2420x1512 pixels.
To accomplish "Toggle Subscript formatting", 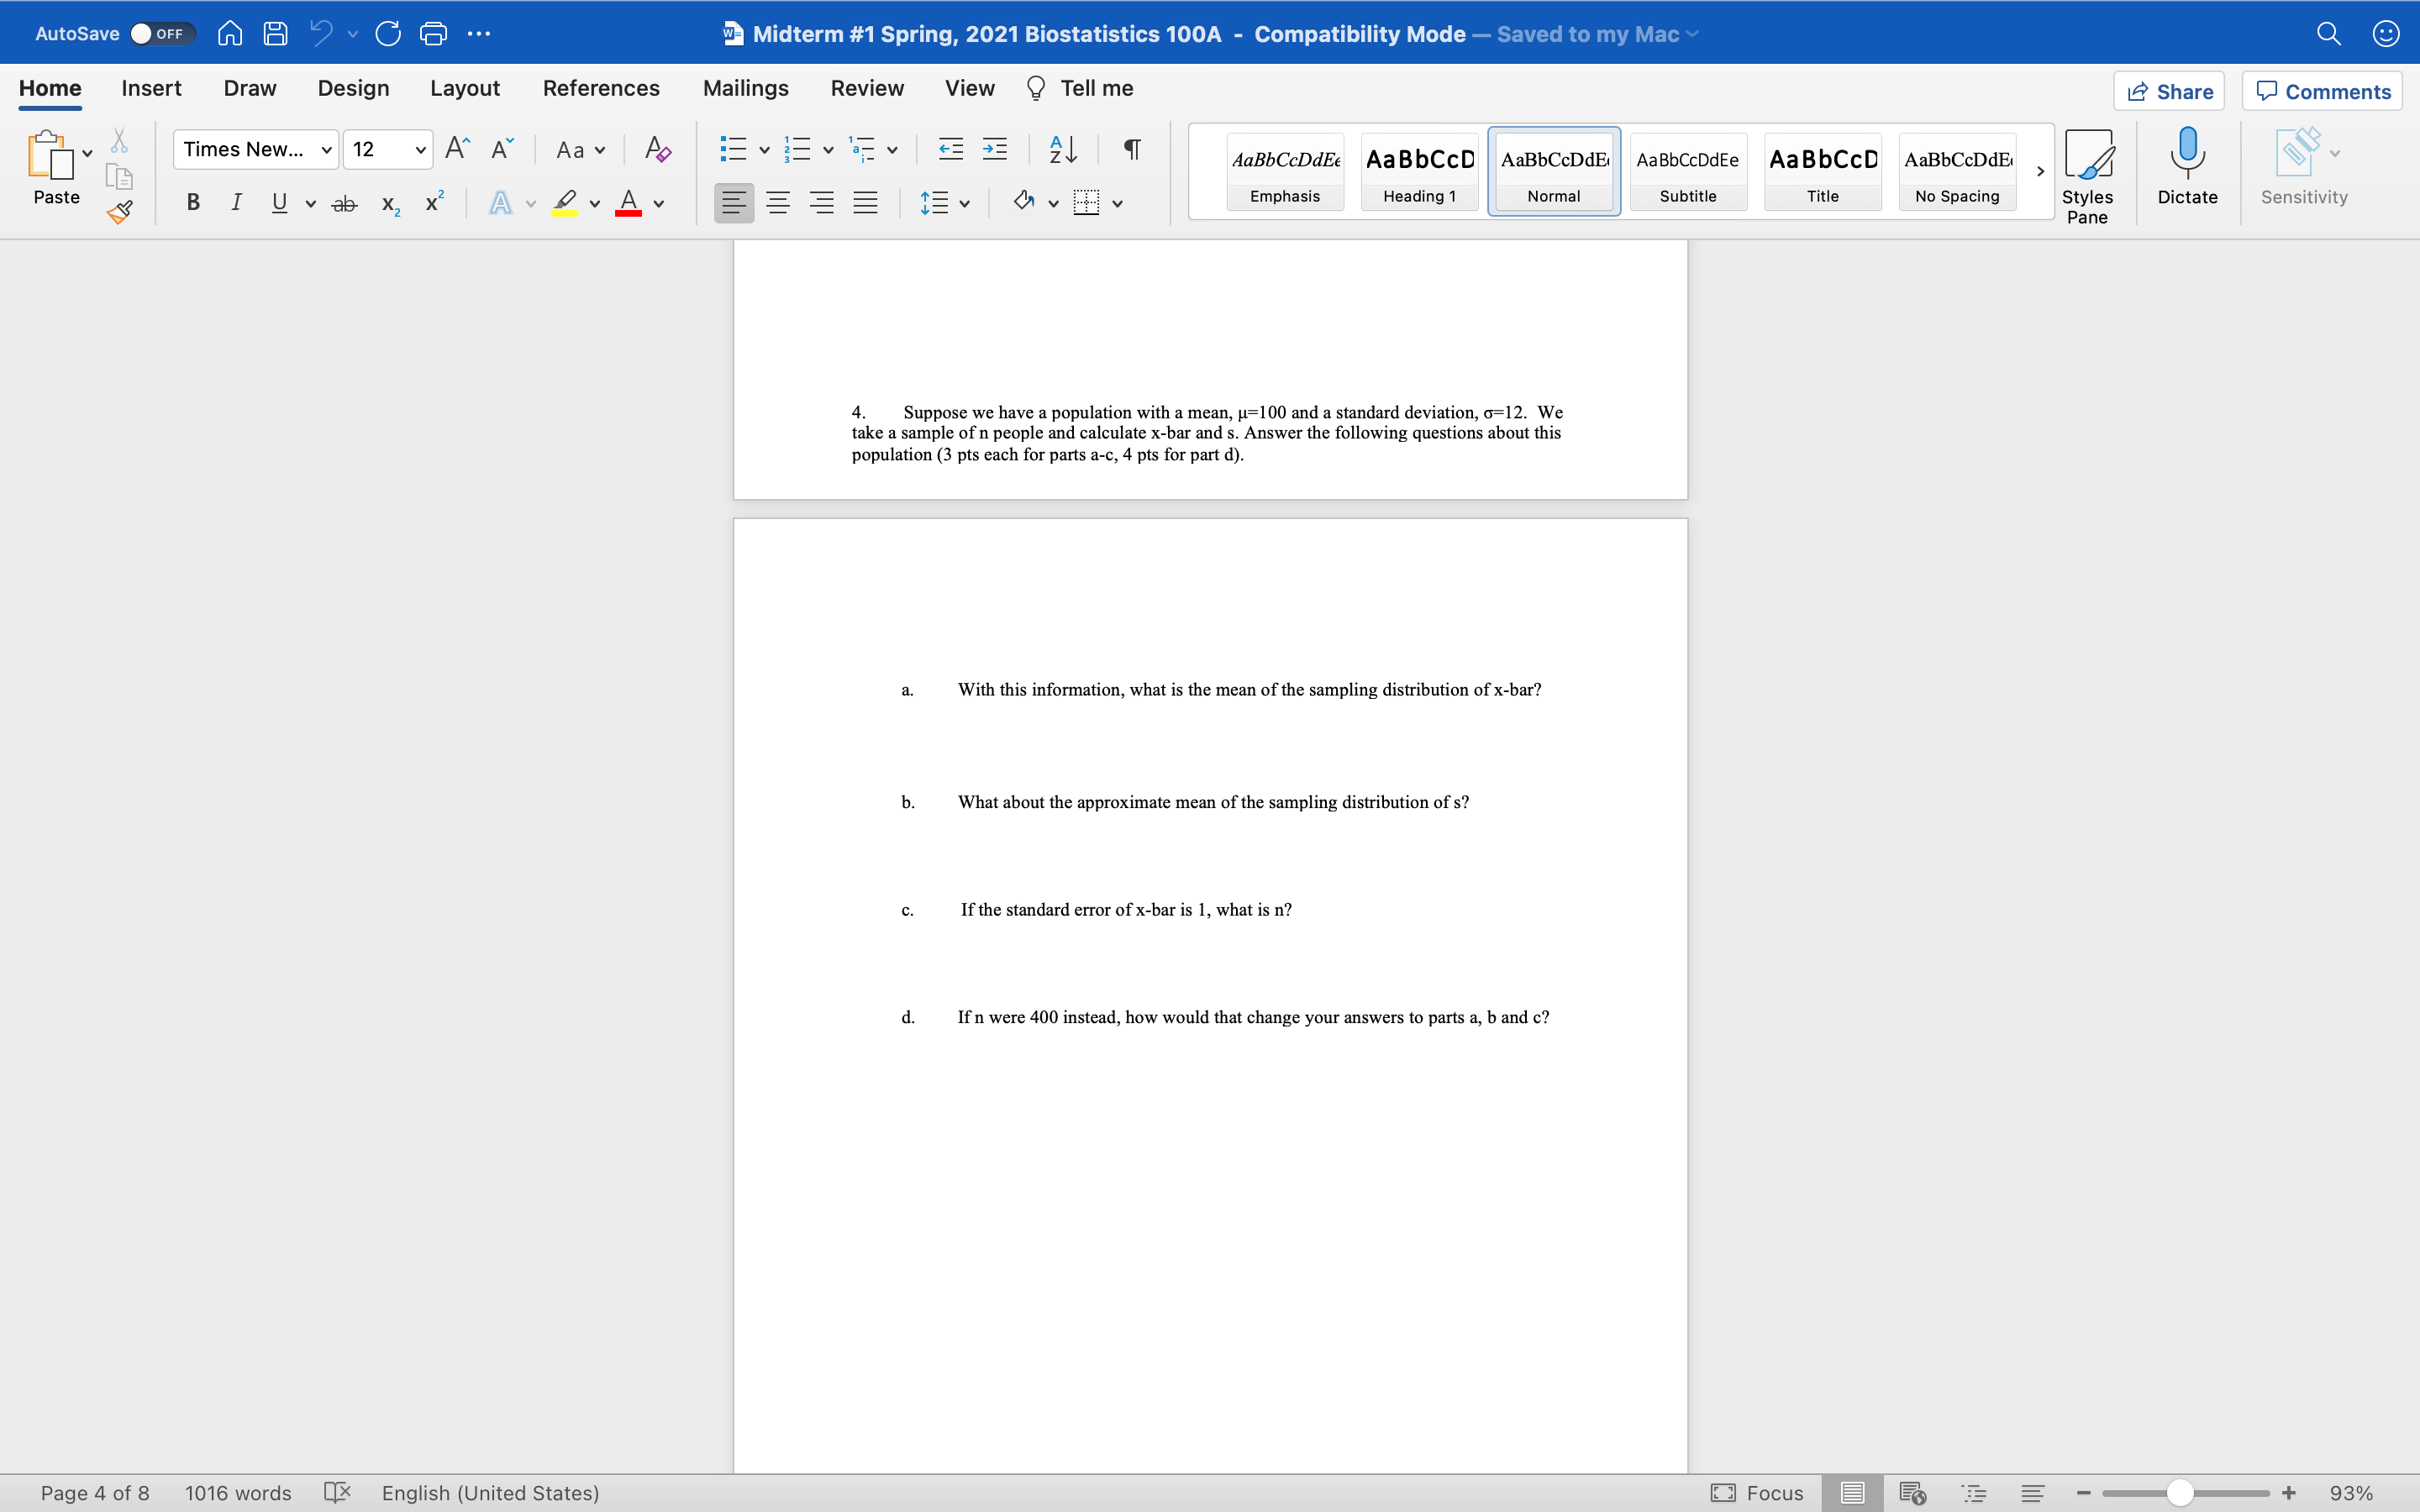I will click(x=391, y=204).
